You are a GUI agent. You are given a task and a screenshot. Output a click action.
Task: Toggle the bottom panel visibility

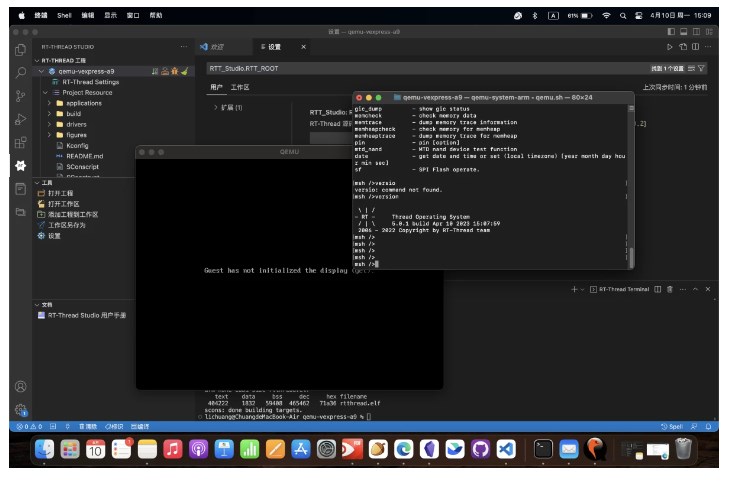(x=683, y=32)
